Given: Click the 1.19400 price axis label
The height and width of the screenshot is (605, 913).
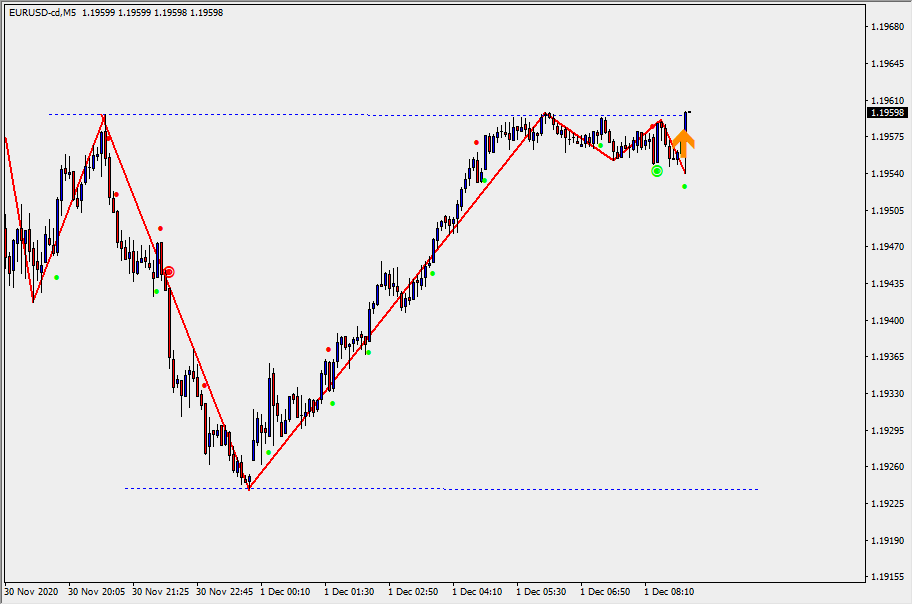Looking at the screenshot, I should tap(887, 320).
